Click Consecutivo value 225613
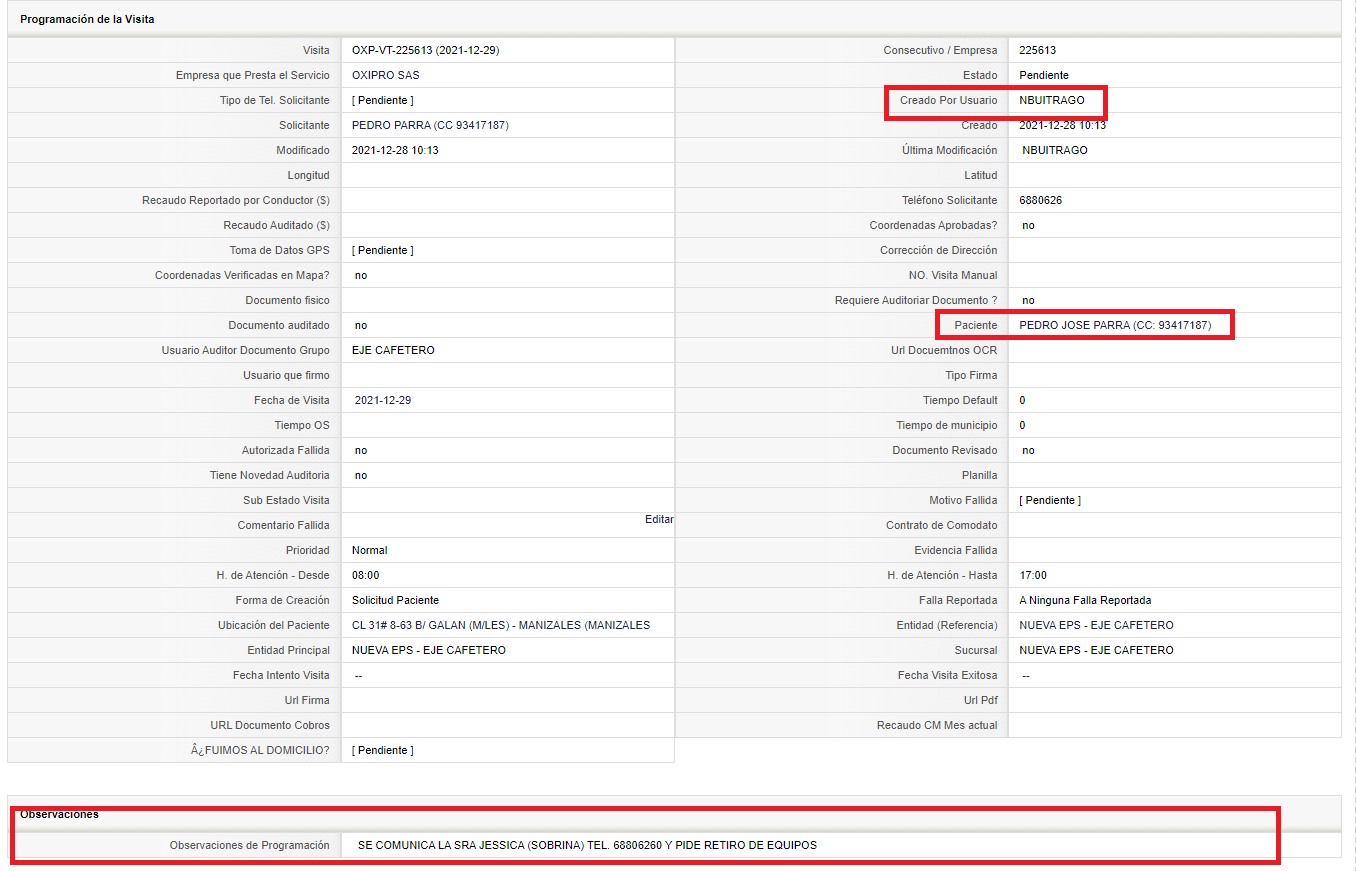Screen dimensions: 1356x871 (x=1038, y=50)
